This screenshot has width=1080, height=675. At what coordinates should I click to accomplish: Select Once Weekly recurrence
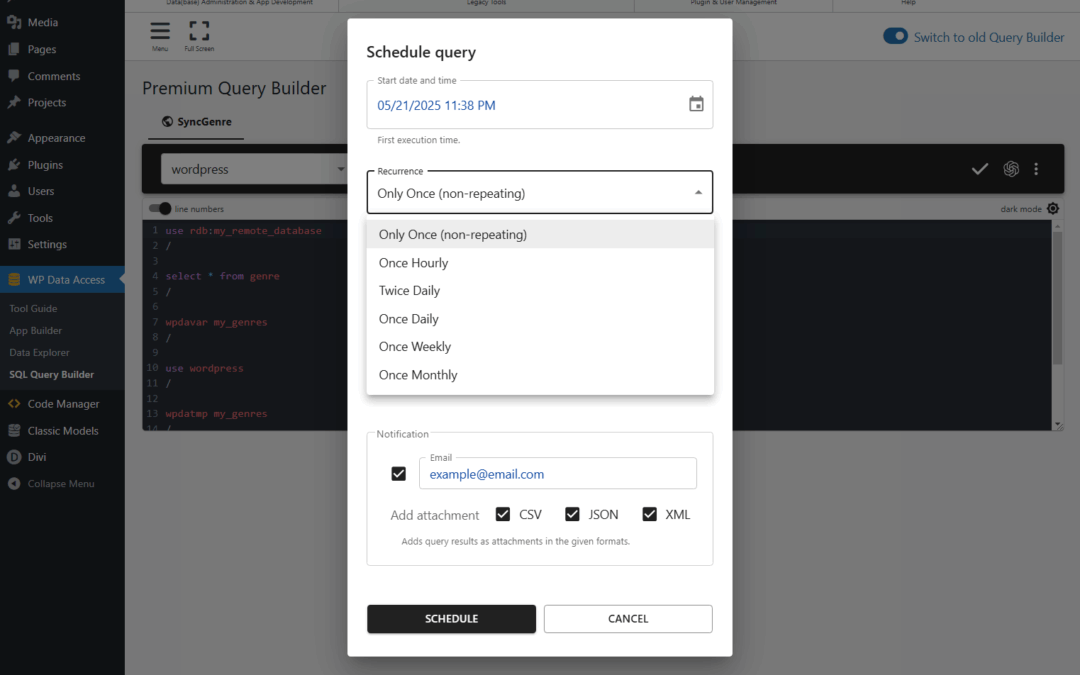(x=540, y=347)
